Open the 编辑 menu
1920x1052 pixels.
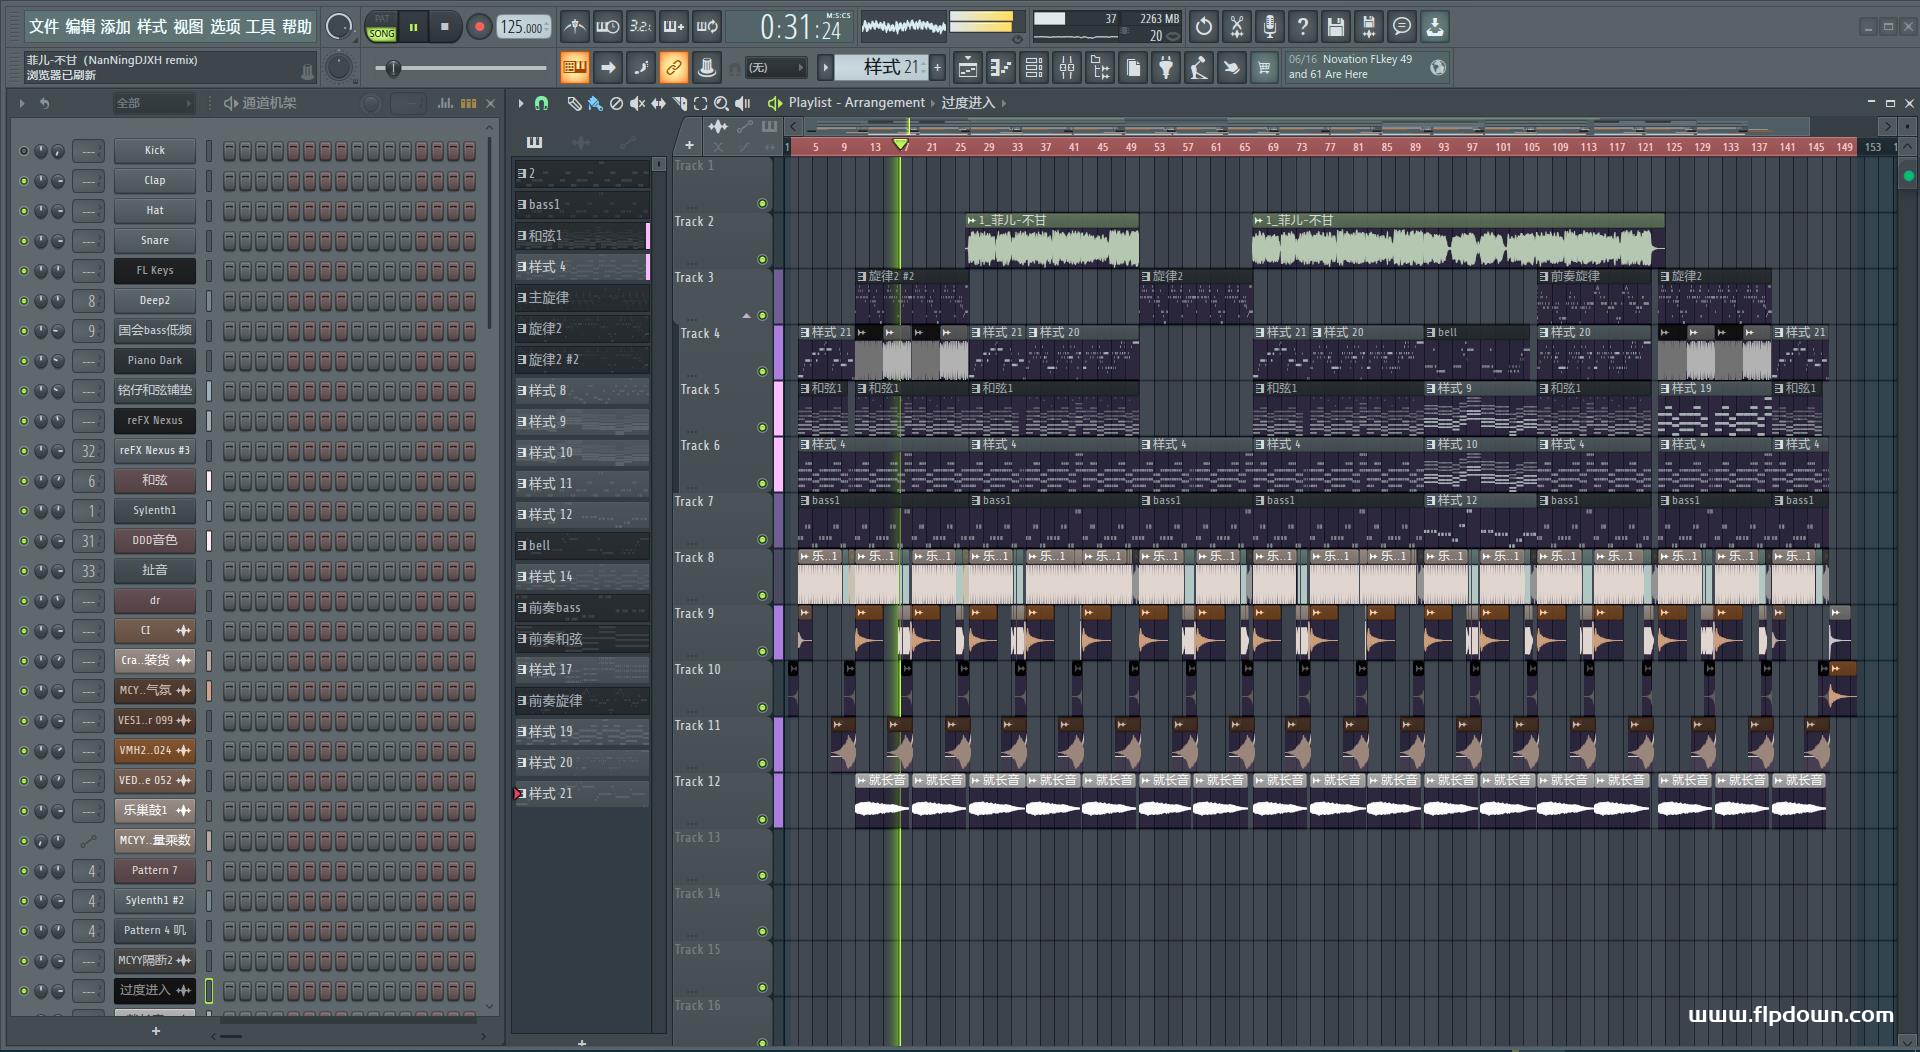click(x=80, y=27)
